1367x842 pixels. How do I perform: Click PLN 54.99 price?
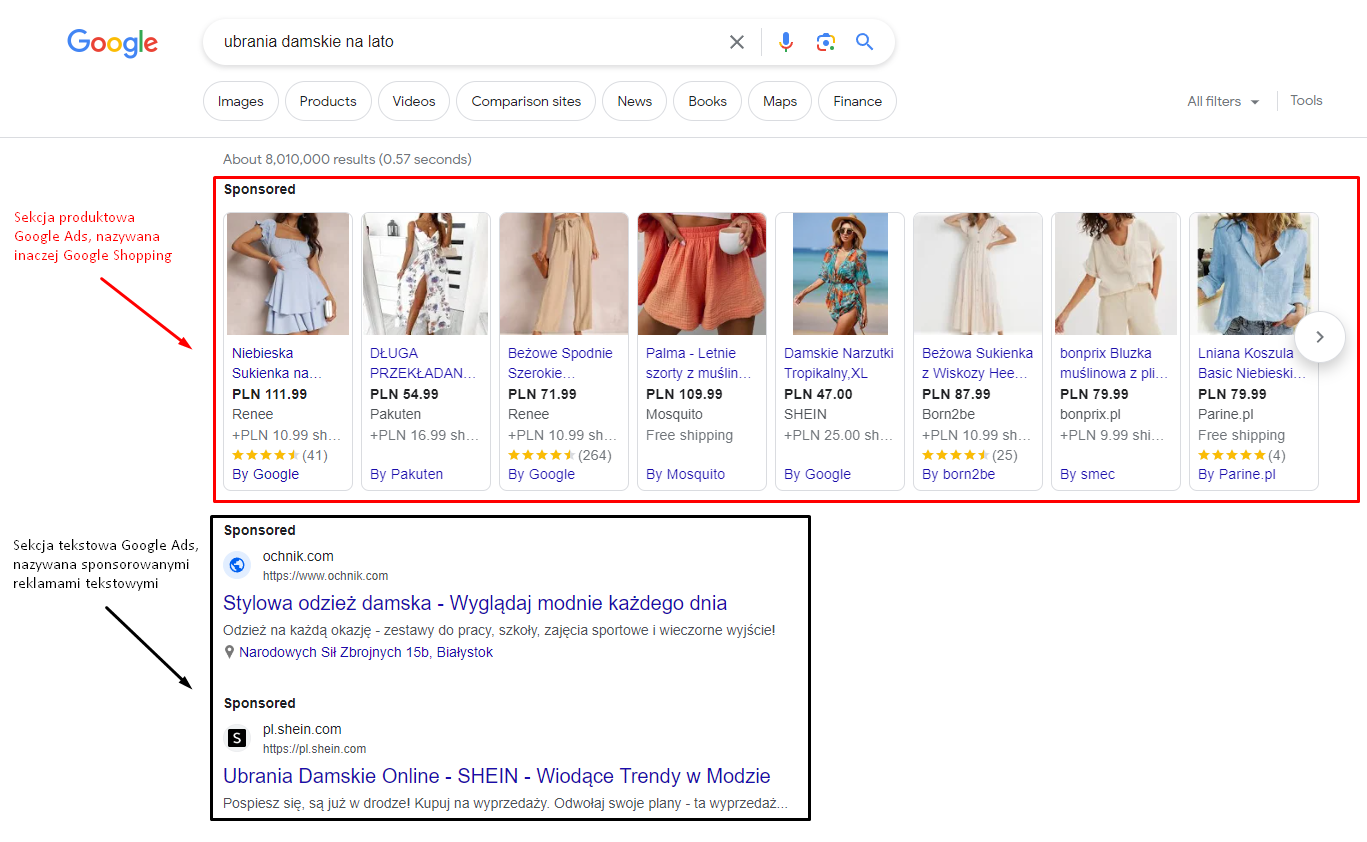click(x=404, y=394)
